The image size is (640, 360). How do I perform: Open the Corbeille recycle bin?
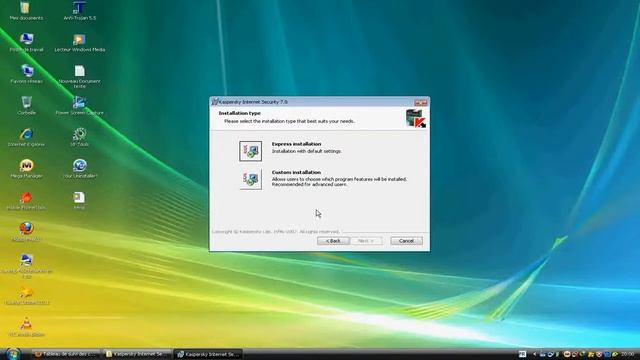pyautogui.click(x=26, y=105)
